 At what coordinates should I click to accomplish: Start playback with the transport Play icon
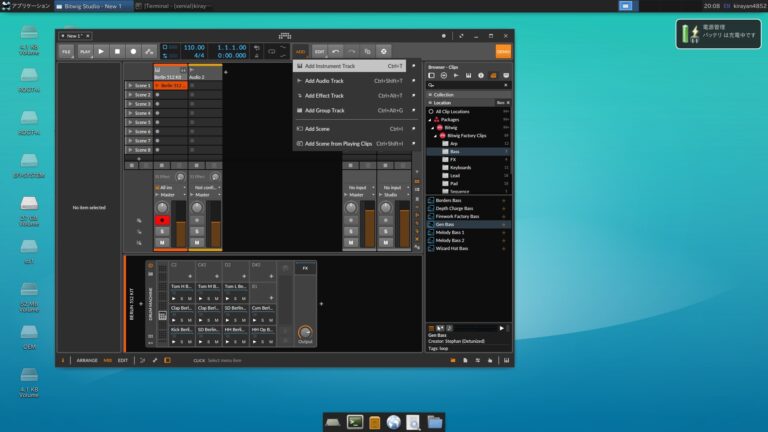(101, 51)
